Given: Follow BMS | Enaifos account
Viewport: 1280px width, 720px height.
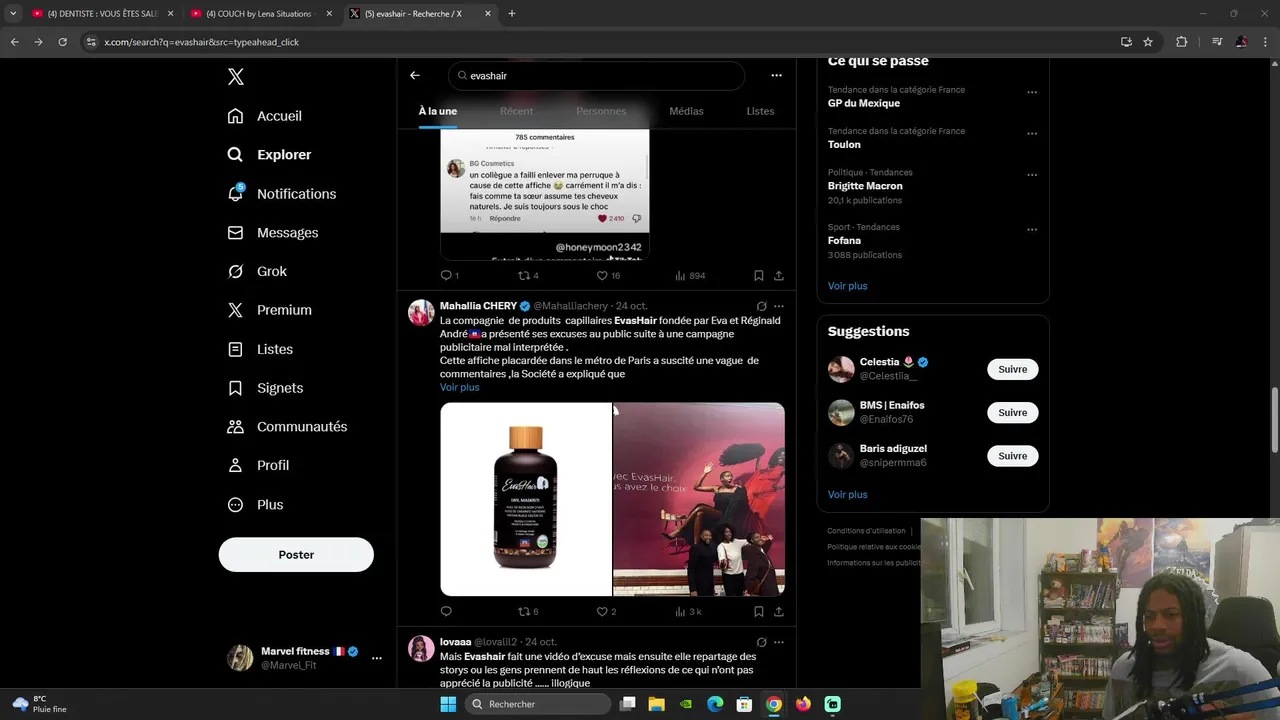Looking at the screenshot, I should pos(1012,412).
